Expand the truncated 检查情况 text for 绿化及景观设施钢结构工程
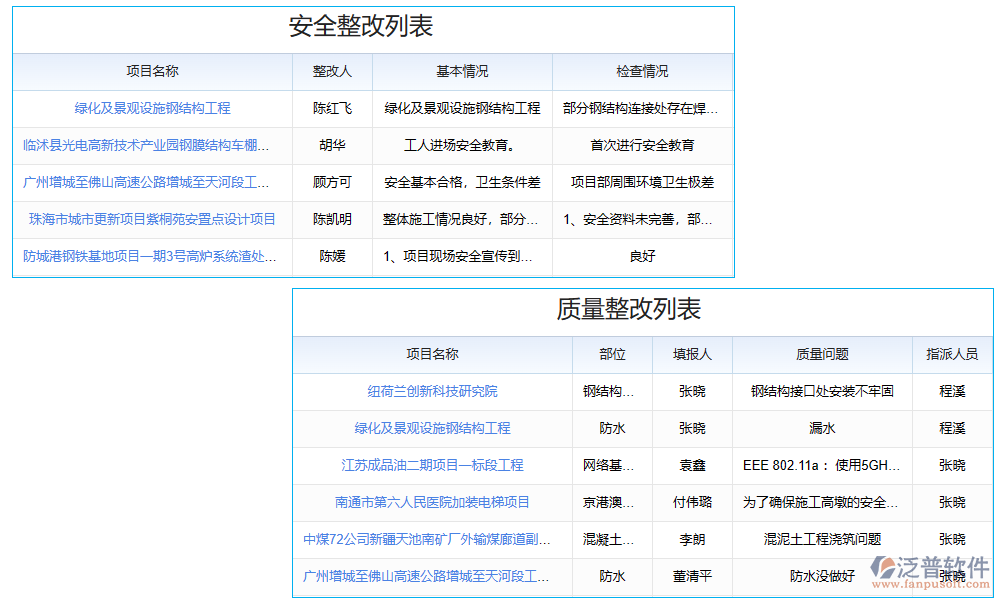The width and height of the screenshot is (1000, 600). click(642, 108)
